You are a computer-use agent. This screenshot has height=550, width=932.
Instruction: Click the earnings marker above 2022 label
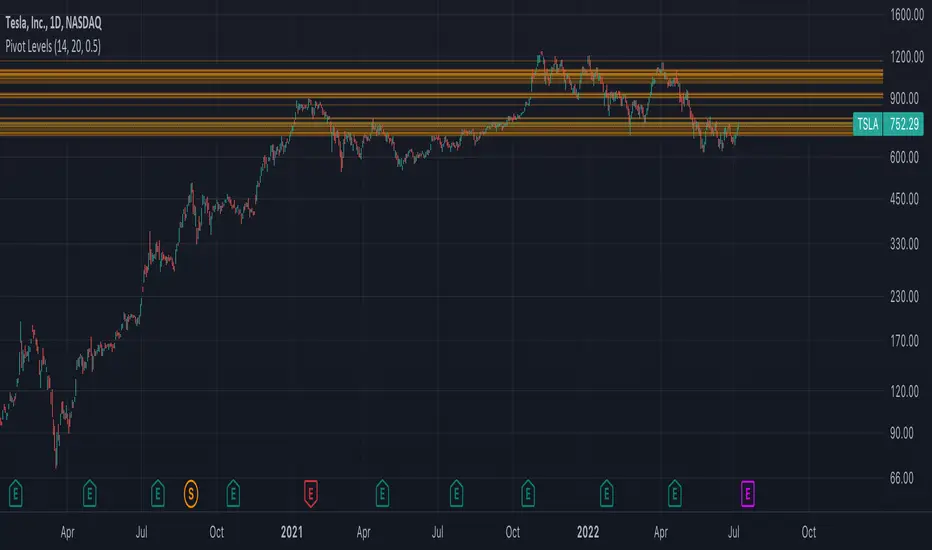click(x=606, y=491)
